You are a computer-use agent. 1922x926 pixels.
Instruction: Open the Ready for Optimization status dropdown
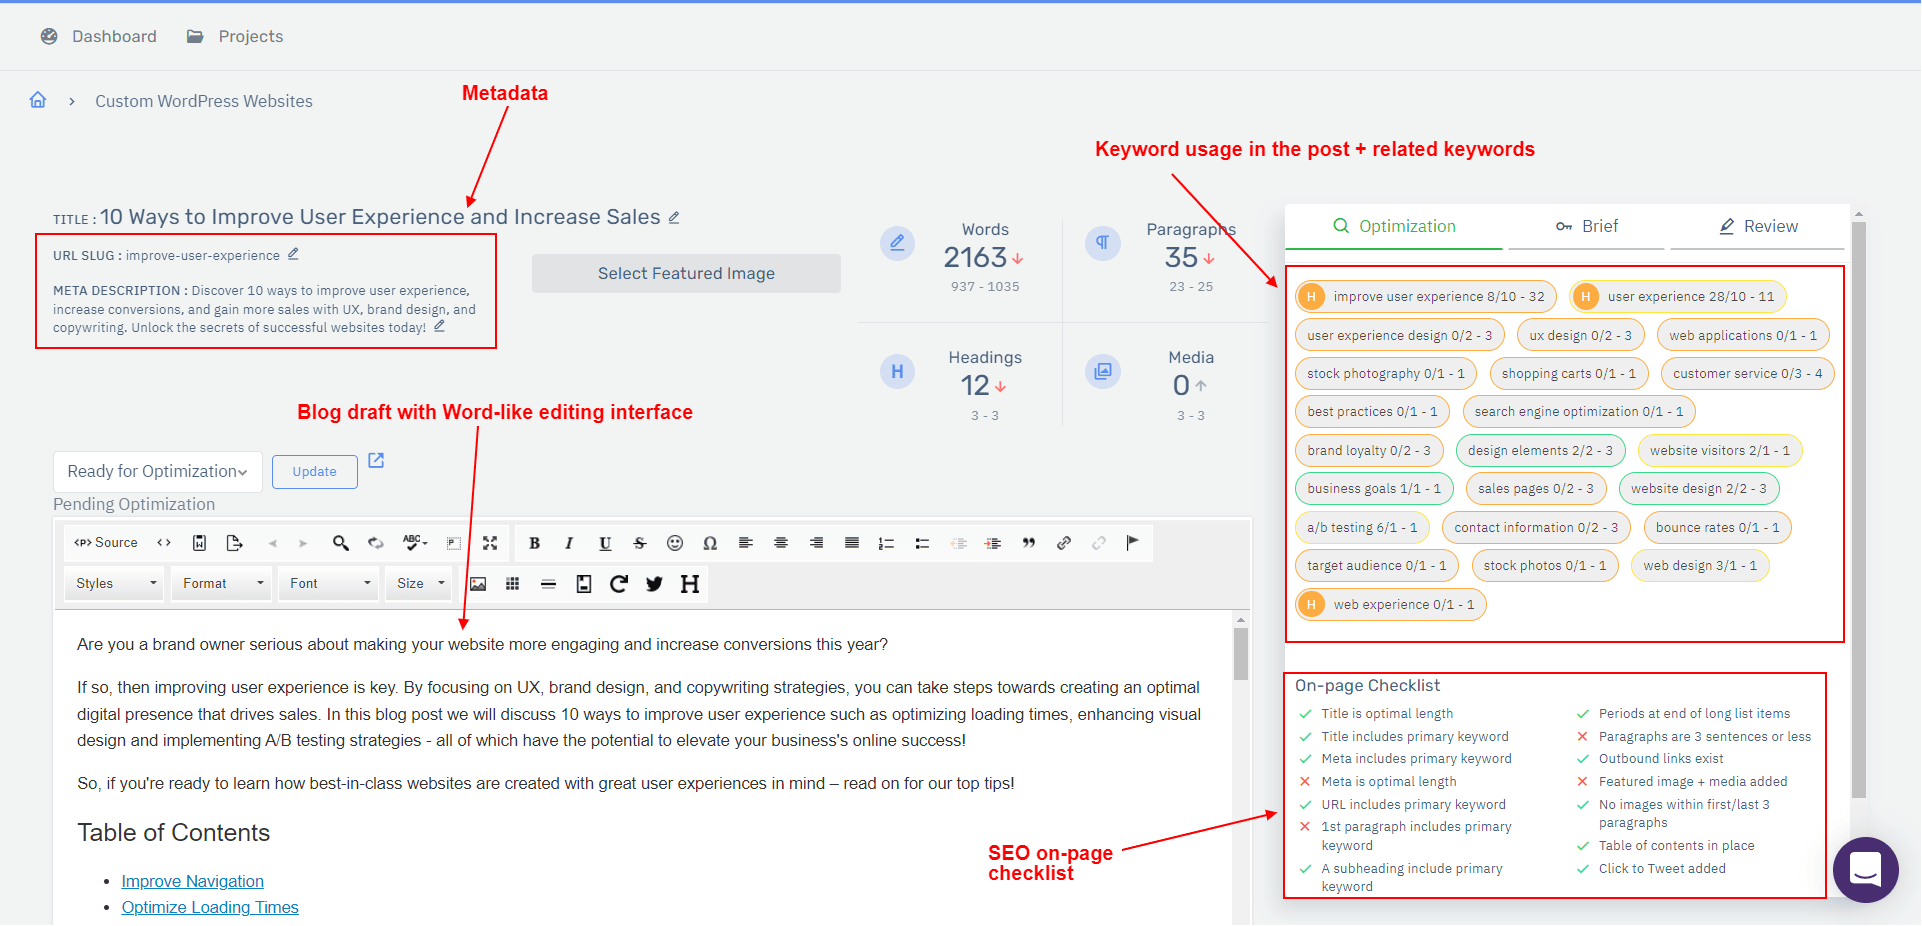(157, 472)
